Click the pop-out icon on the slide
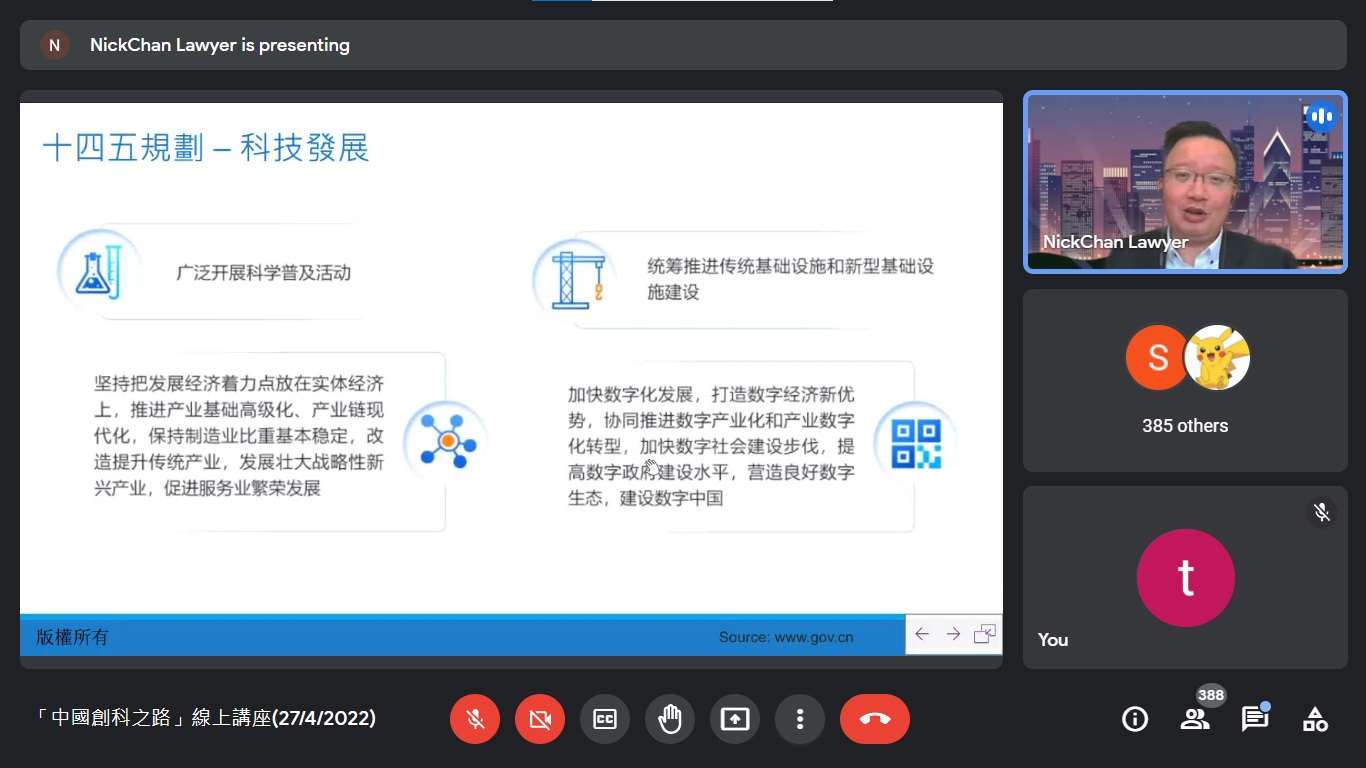 click(985, 634)
